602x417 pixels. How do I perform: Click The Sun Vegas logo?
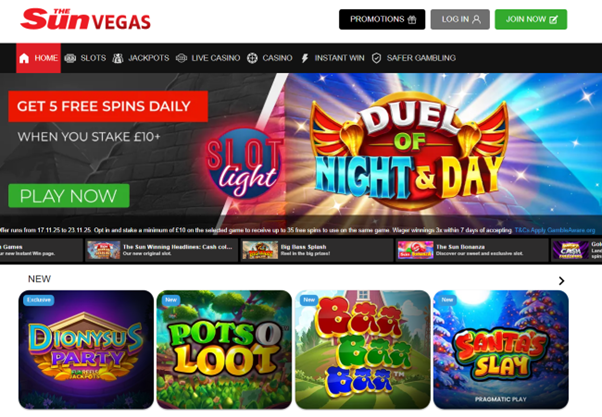pos(86,19)
